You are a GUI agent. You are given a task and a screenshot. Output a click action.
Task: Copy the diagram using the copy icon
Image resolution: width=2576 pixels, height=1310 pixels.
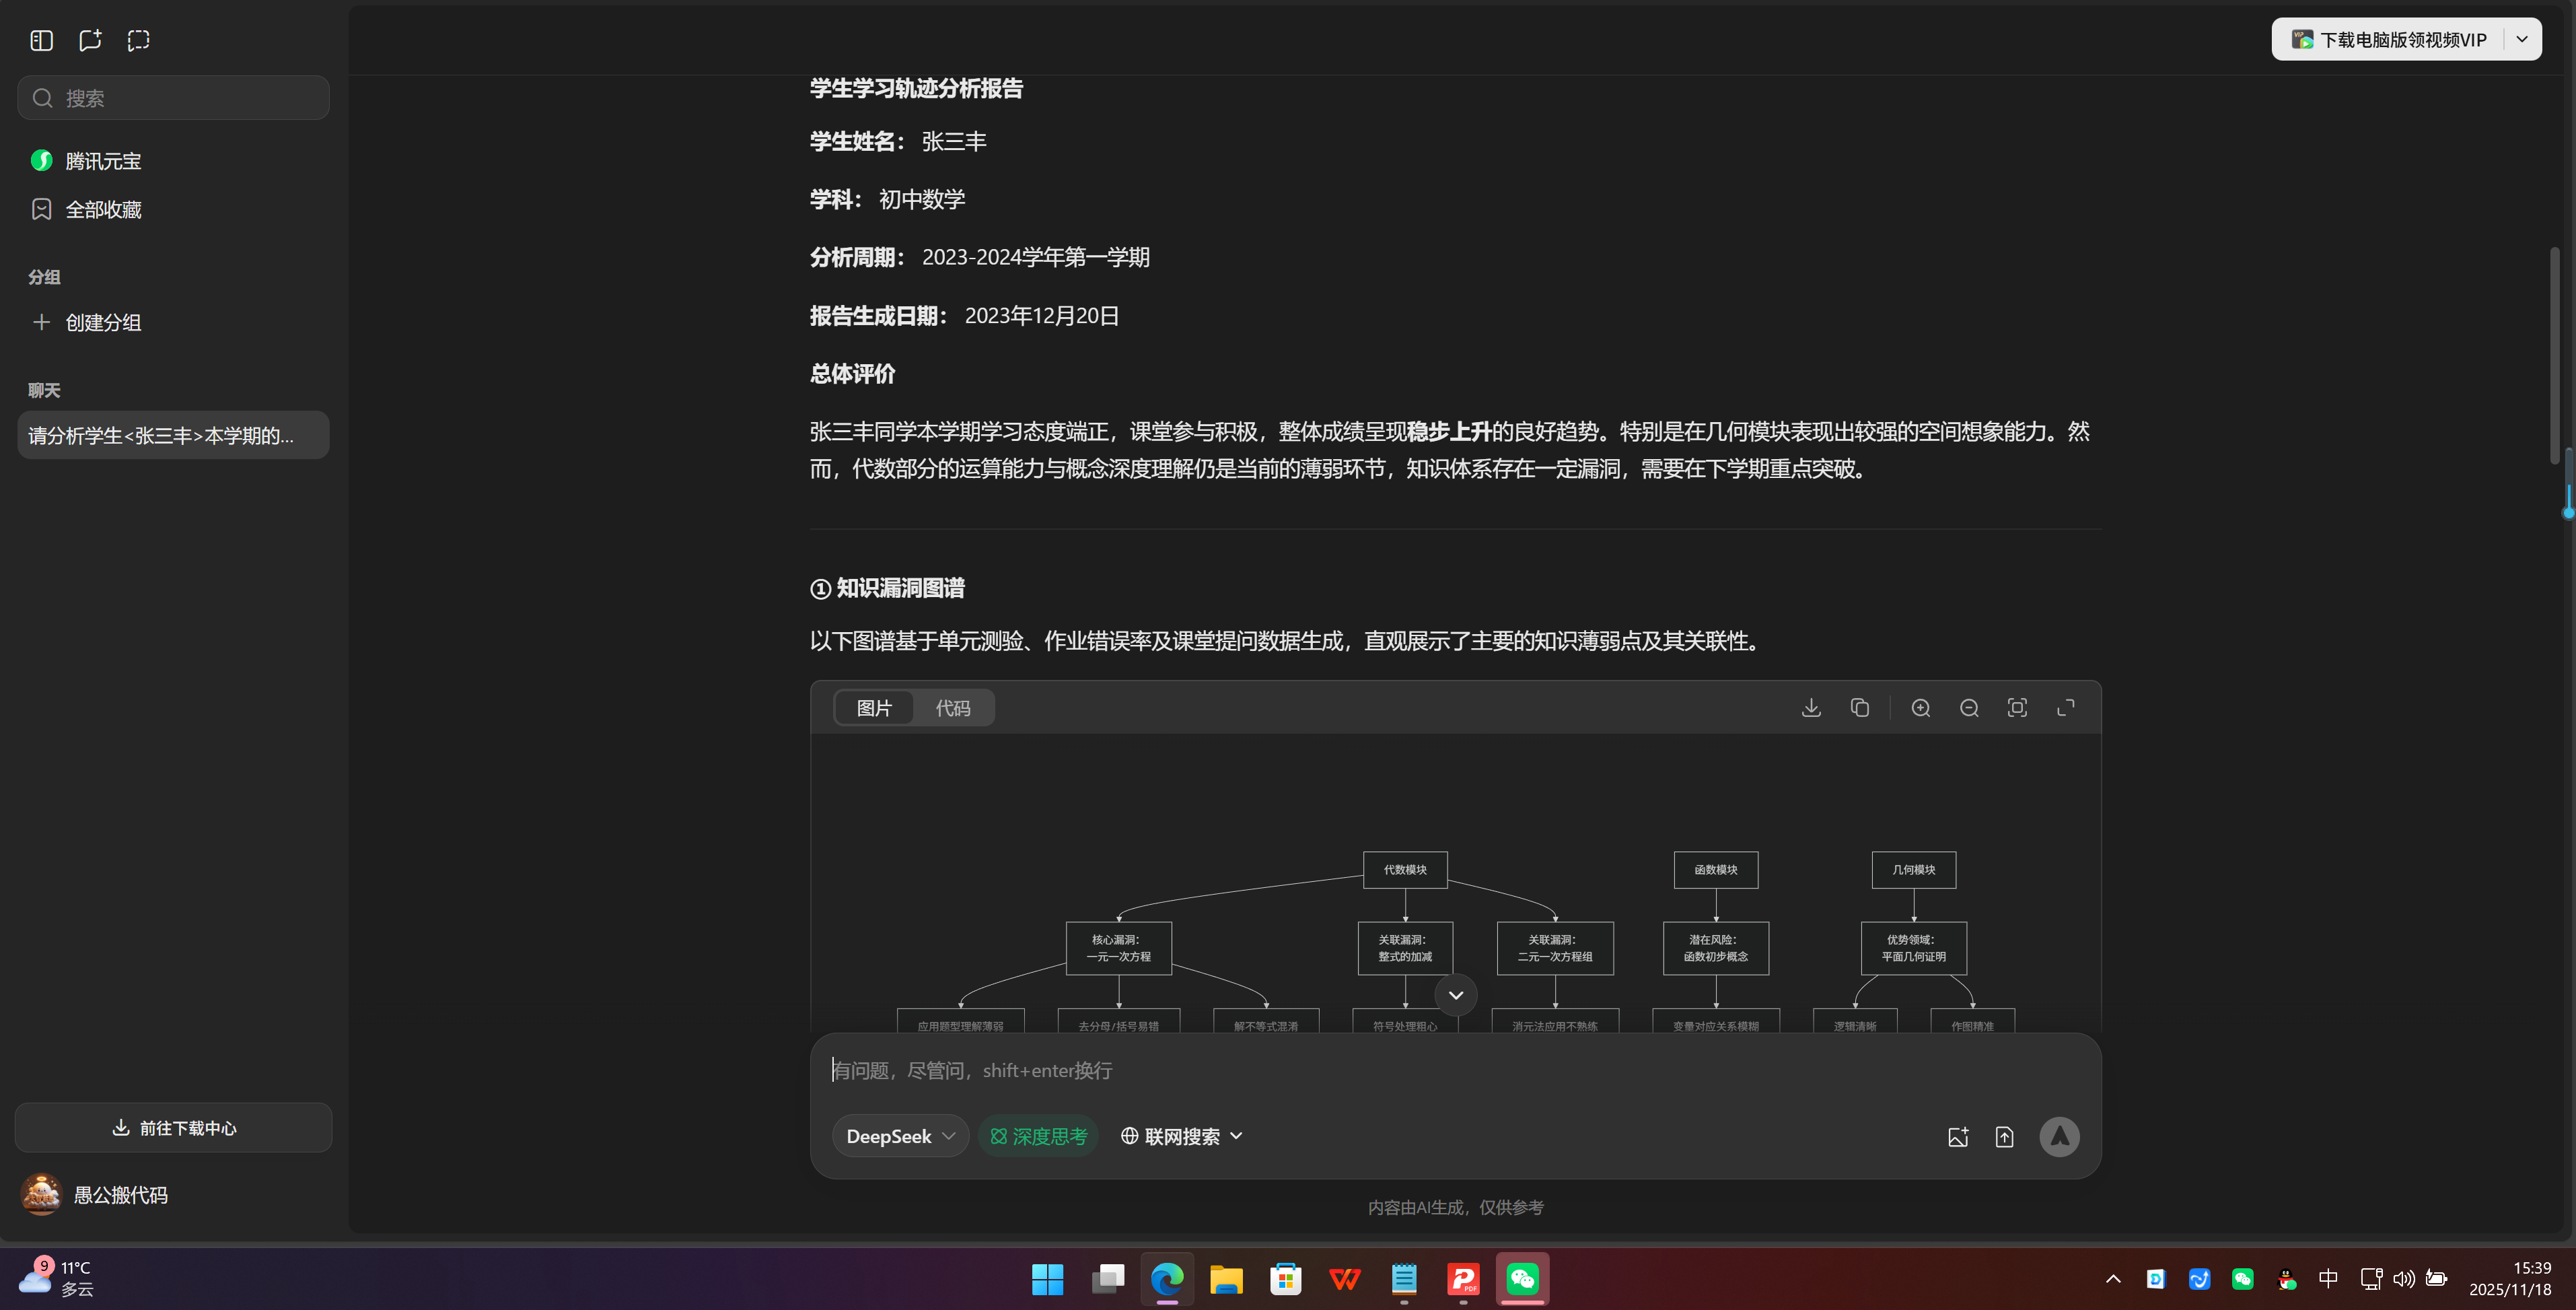tap(1860, 707)
